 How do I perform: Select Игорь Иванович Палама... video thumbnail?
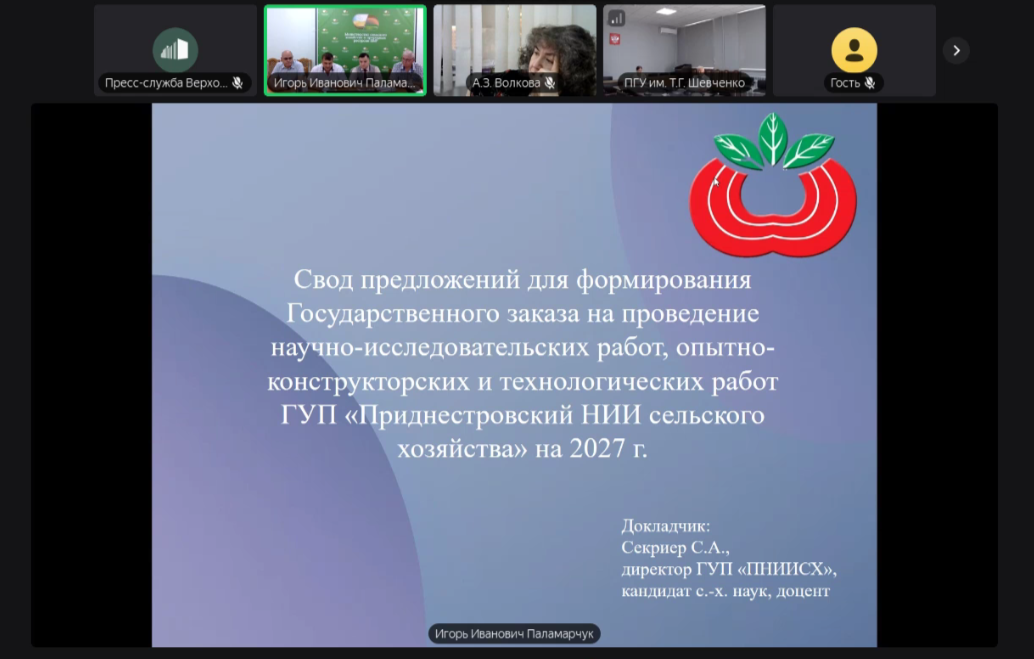[345, 50]
